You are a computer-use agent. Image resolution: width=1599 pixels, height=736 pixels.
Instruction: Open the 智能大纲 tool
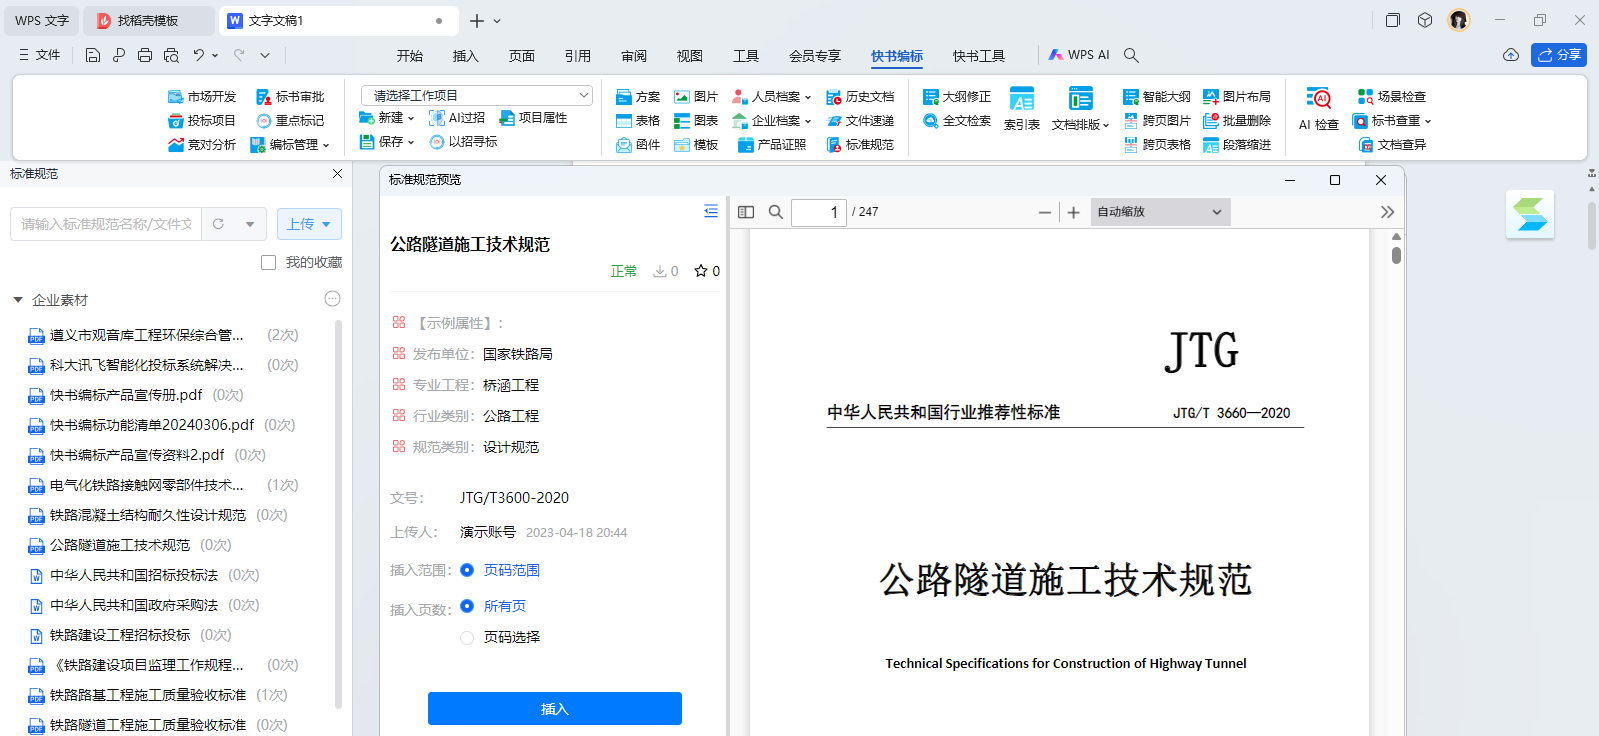(1157, 97)
